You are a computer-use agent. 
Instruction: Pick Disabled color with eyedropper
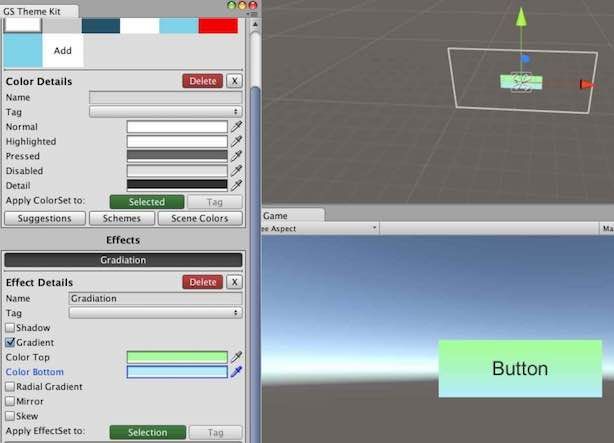[x=237, y=170]
